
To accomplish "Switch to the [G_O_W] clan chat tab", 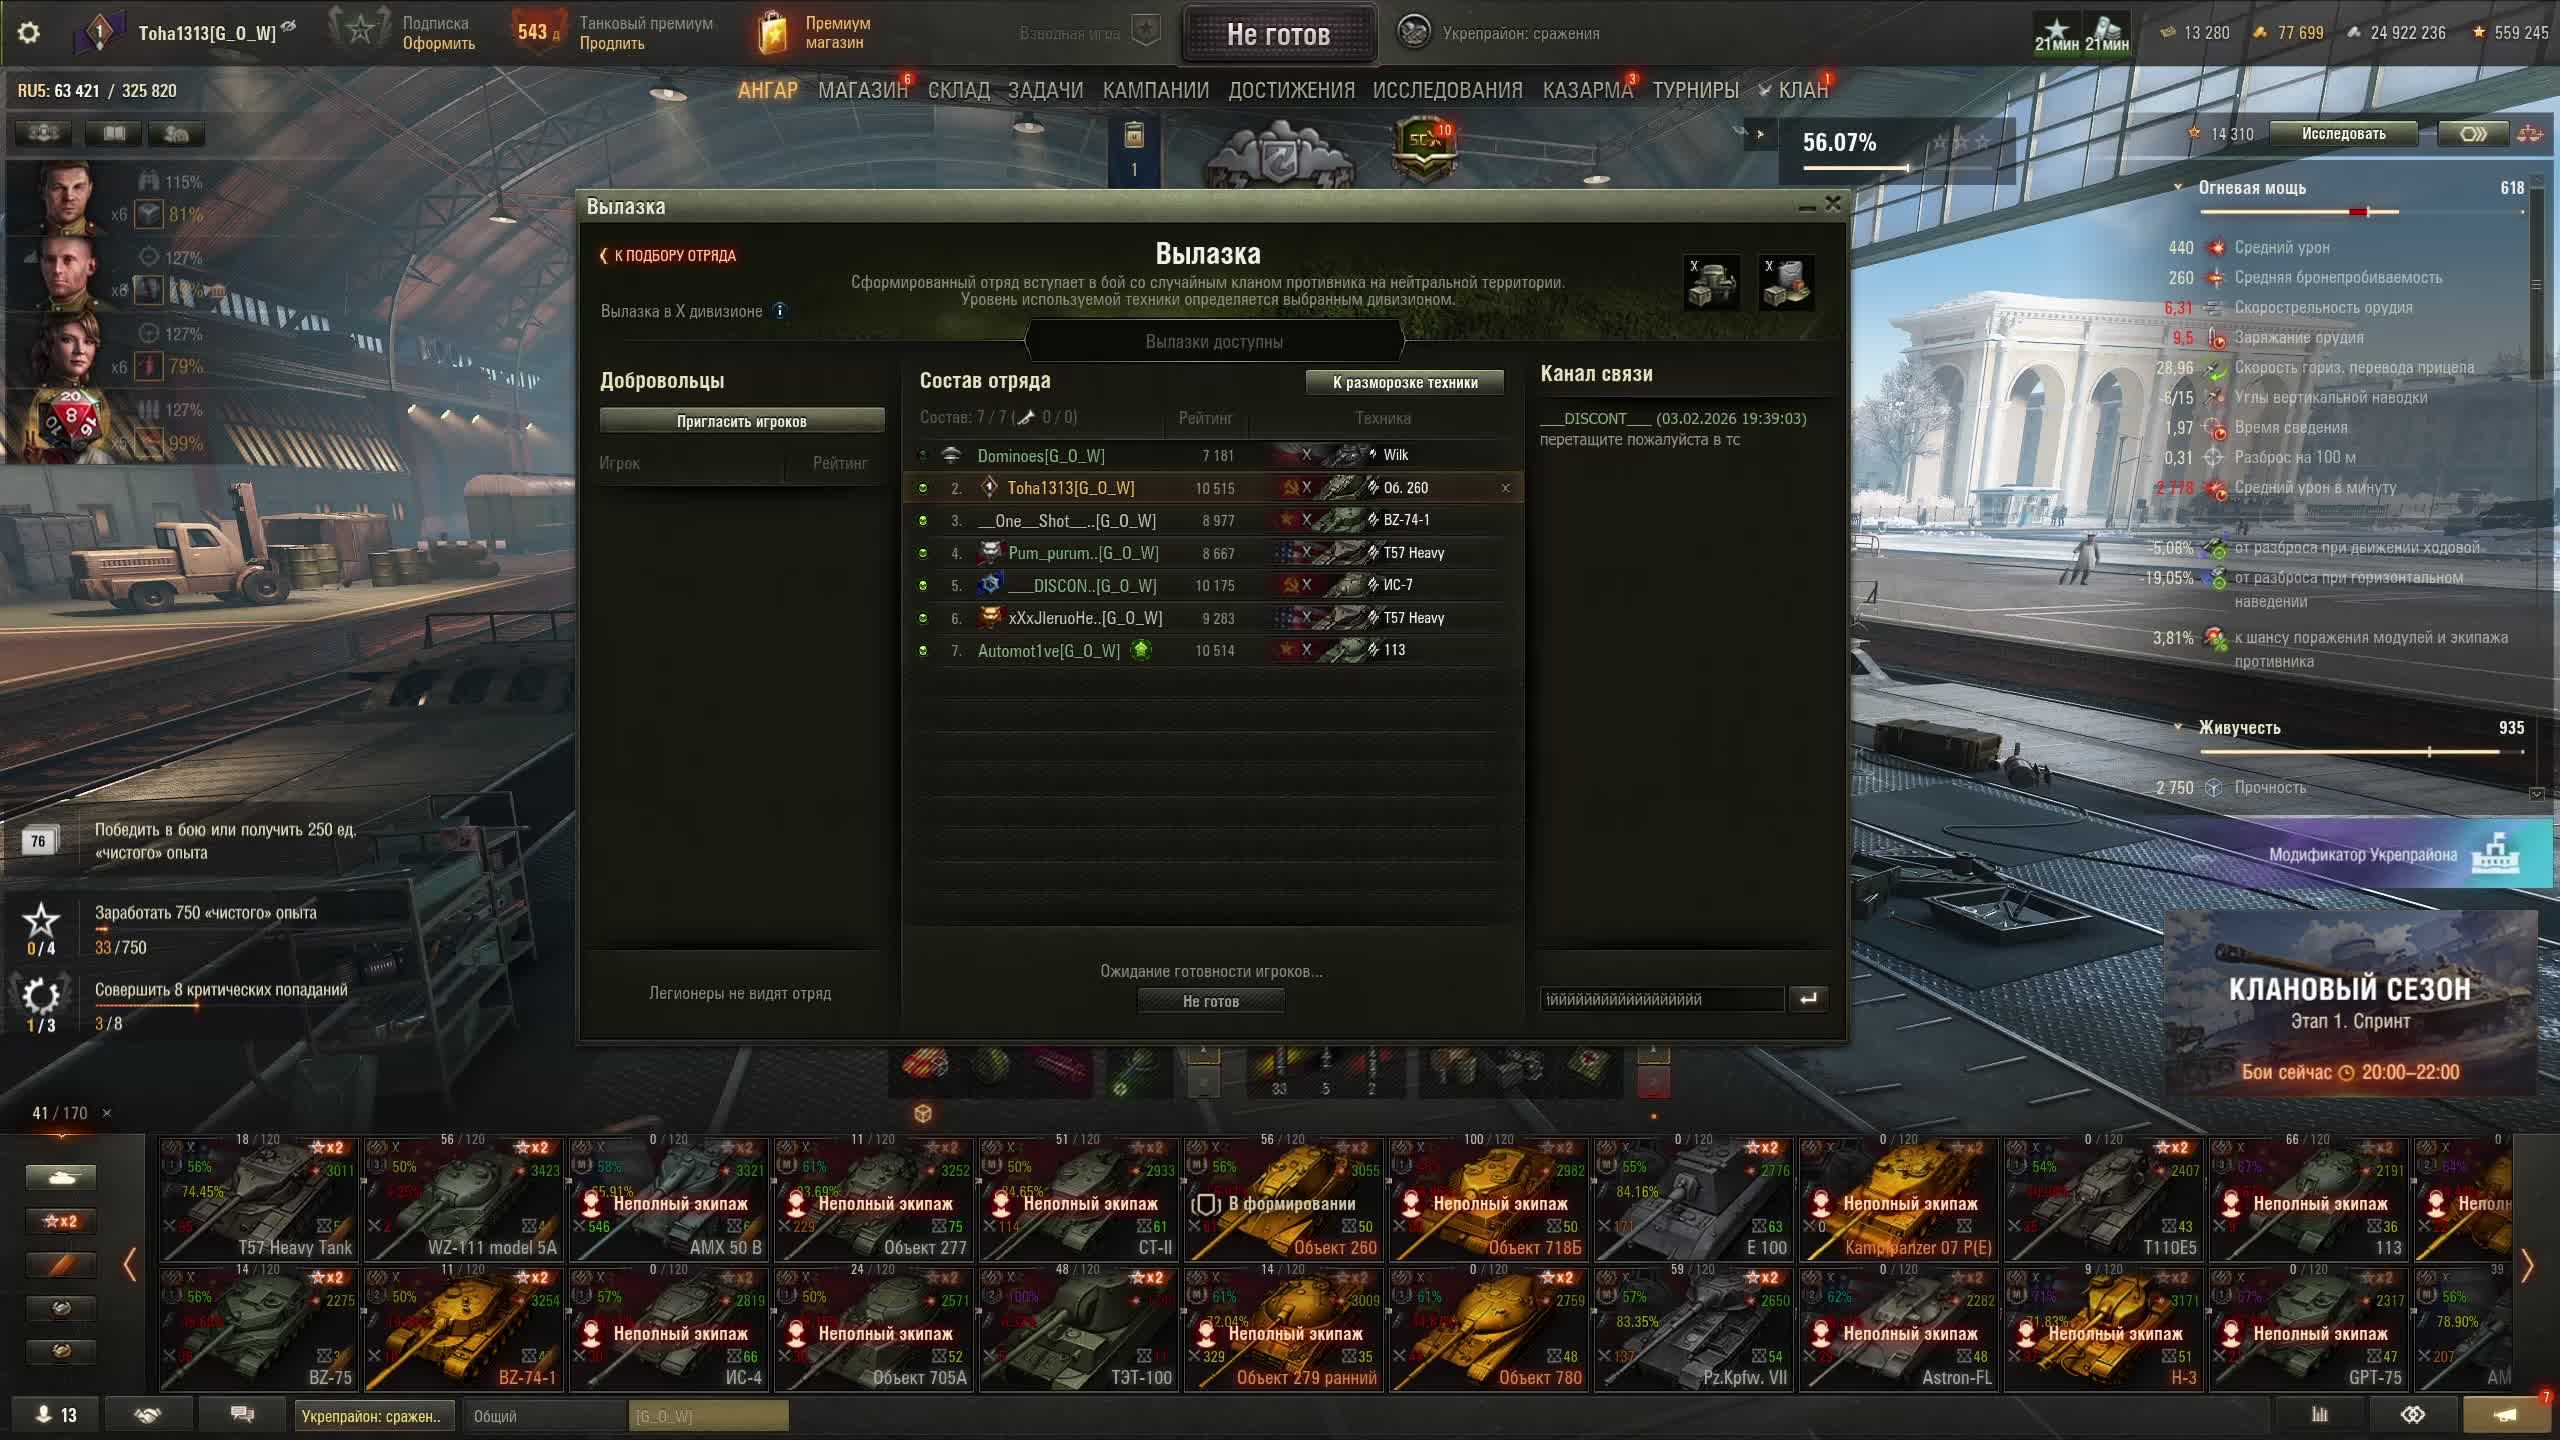I will point(708,1416).
